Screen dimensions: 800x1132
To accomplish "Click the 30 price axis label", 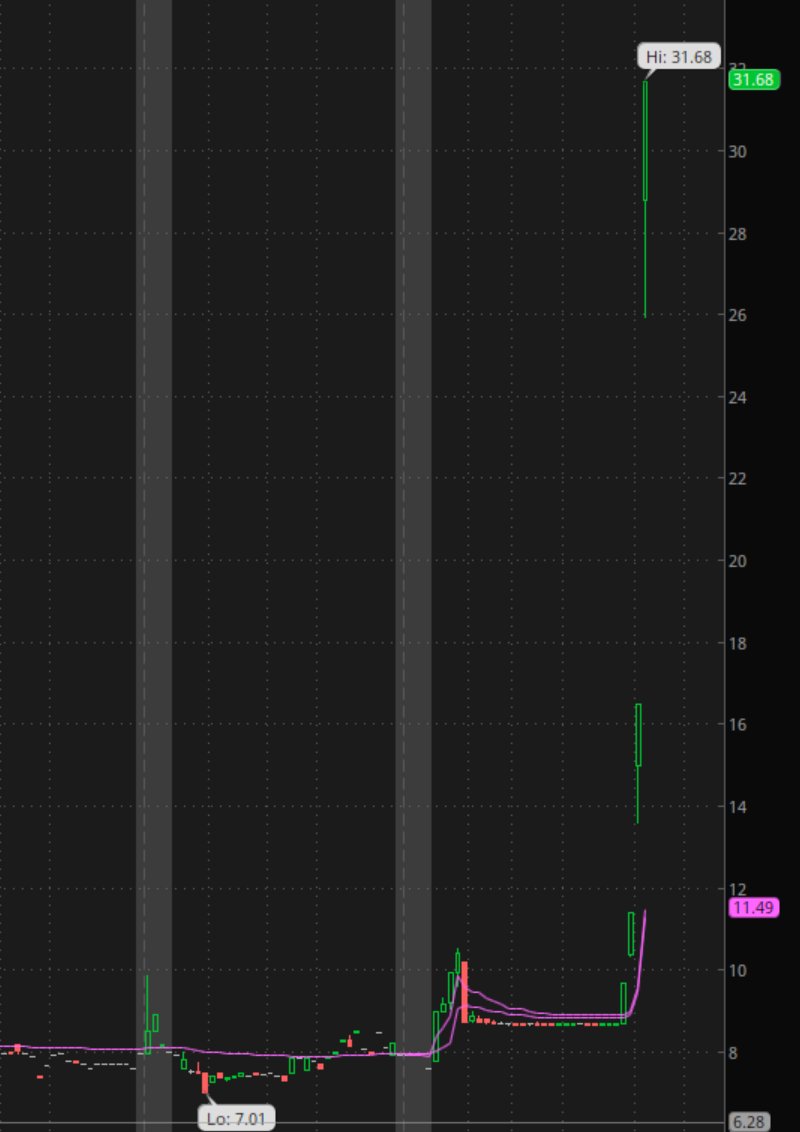I will (x=737, y=152).
